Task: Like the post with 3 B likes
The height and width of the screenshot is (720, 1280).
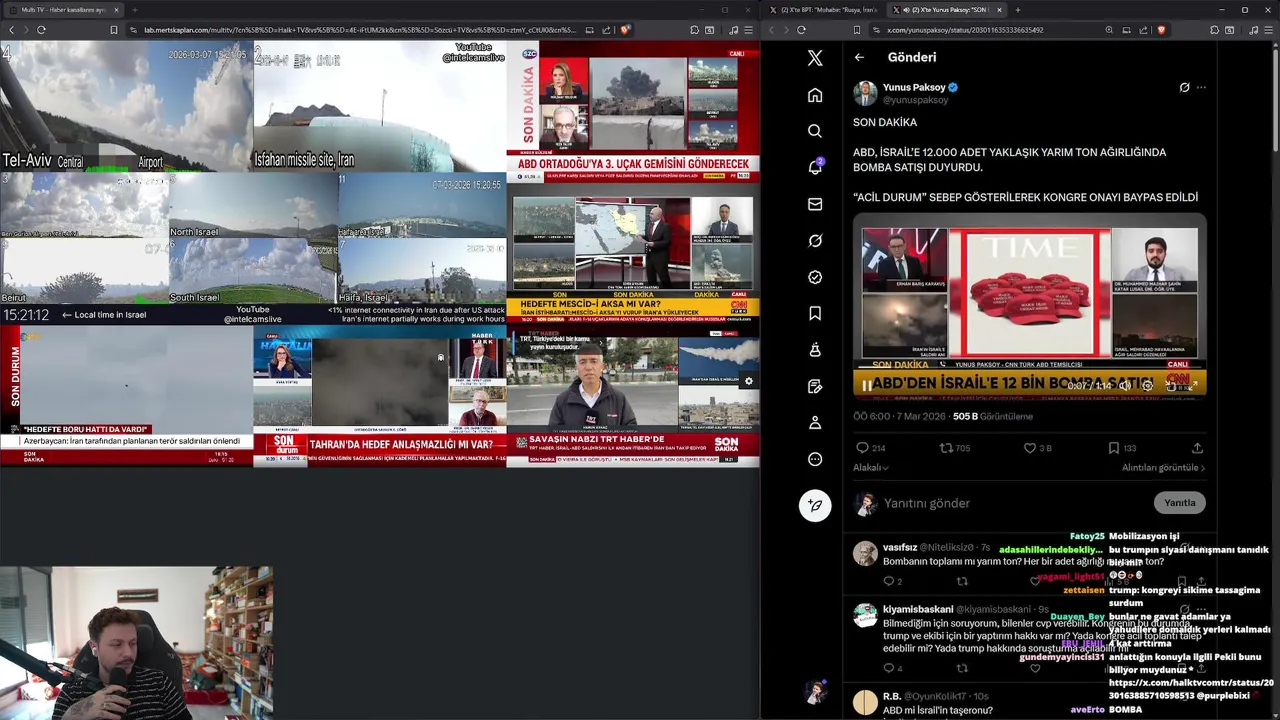Action: [x=1037, y=448]
